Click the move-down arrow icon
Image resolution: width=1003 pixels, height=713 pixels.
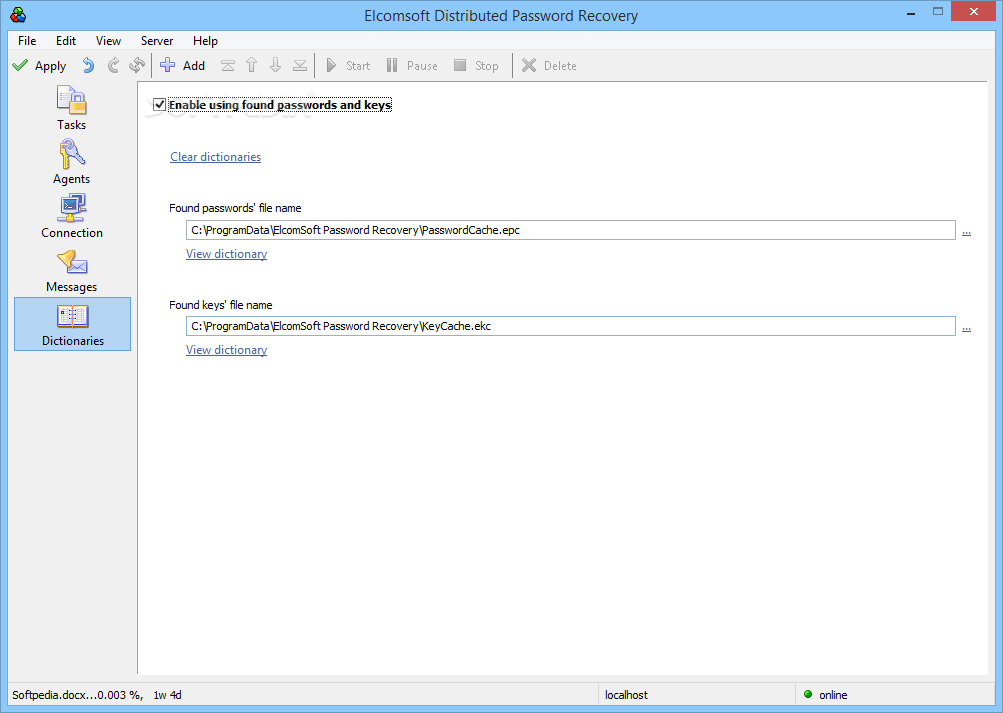pyautogui.click(x=276, y=65)
